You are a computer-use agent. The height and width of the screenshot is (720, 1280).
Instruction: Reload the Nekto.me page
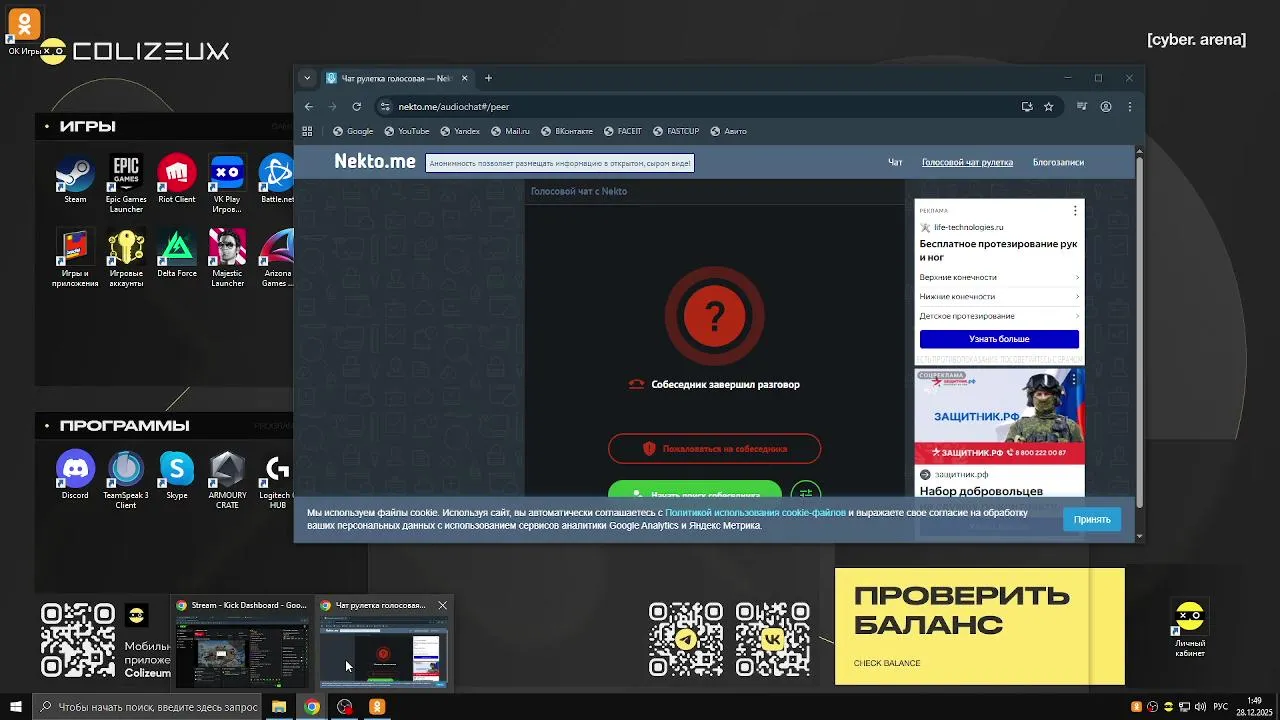point(356,107)
